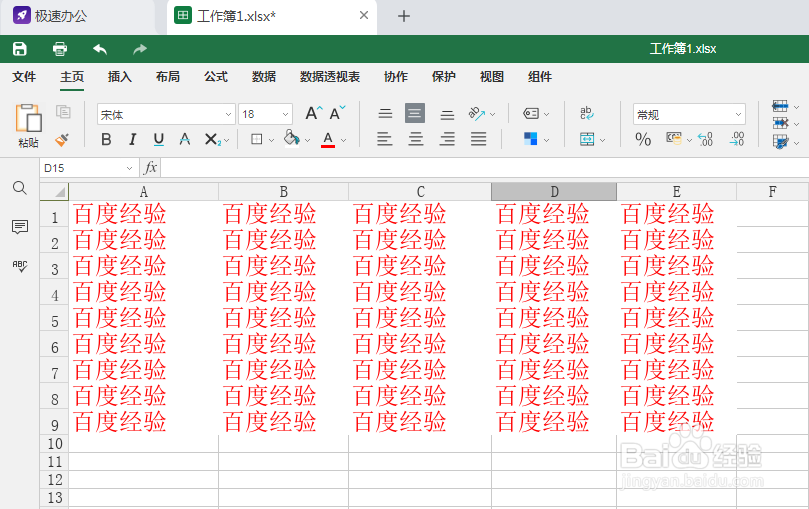Open the find search sidebar icon
This screenshot has width=809, height=509.
(20, 188)
